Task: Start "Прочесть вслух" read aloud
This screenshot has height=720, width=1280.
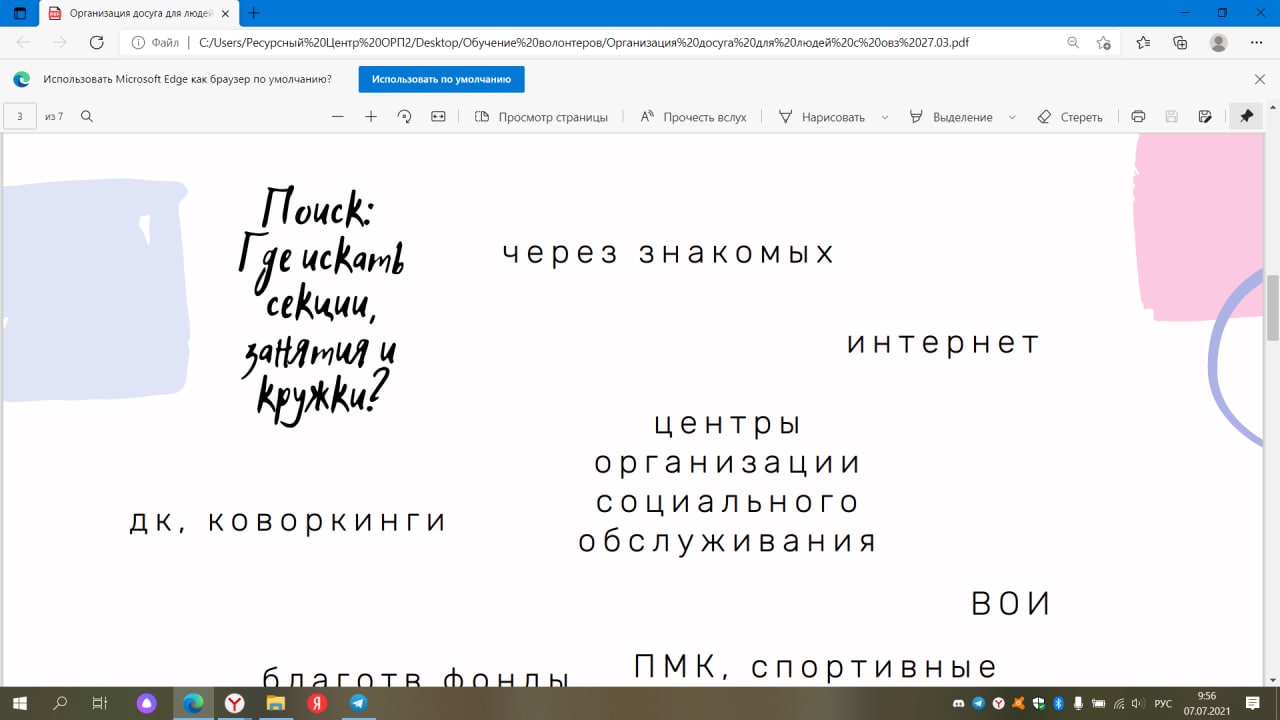Action: pyautogui.click(x=693, y=116)
